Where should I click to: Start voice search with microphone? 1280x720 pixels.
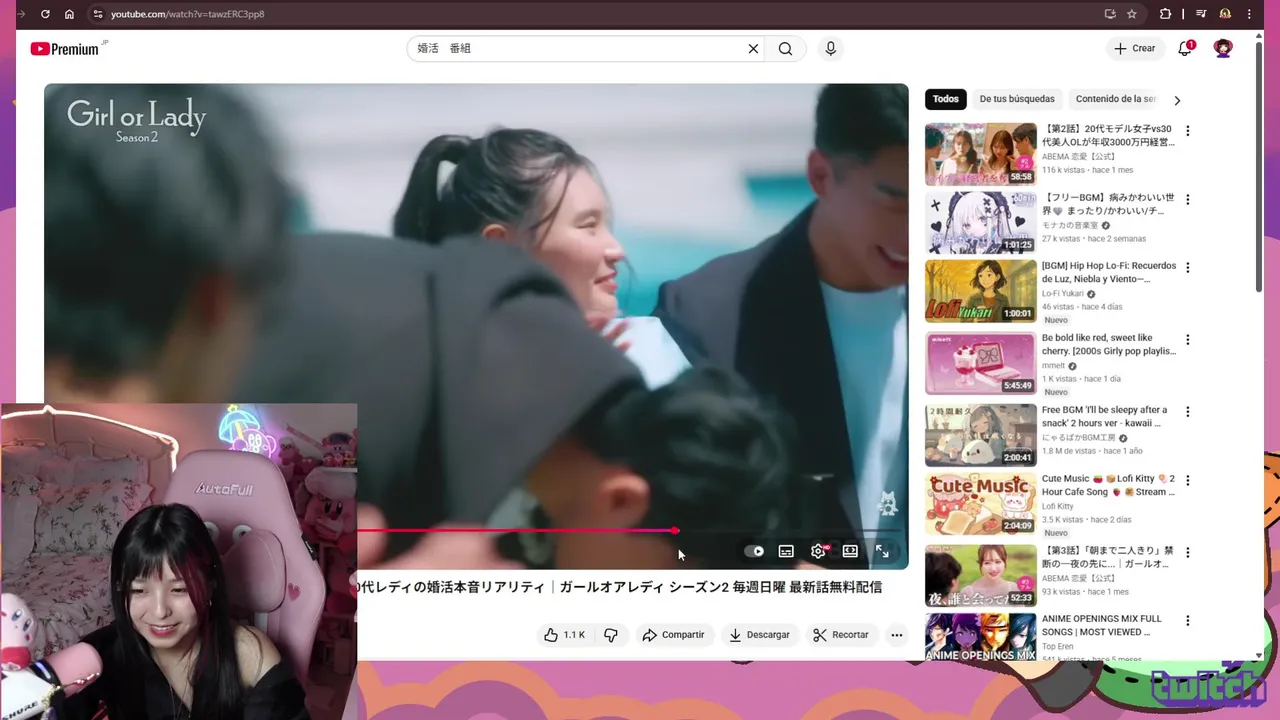830,49
